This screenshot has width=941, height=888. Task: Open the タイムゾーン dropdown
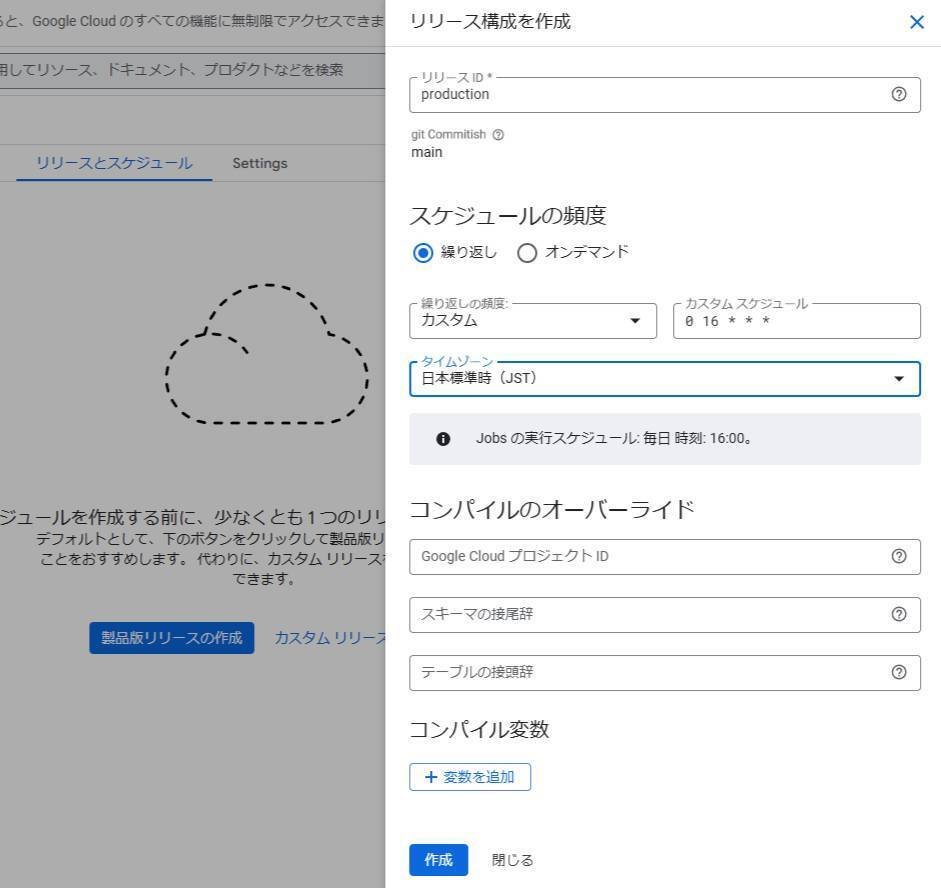[x=665, y=379]
